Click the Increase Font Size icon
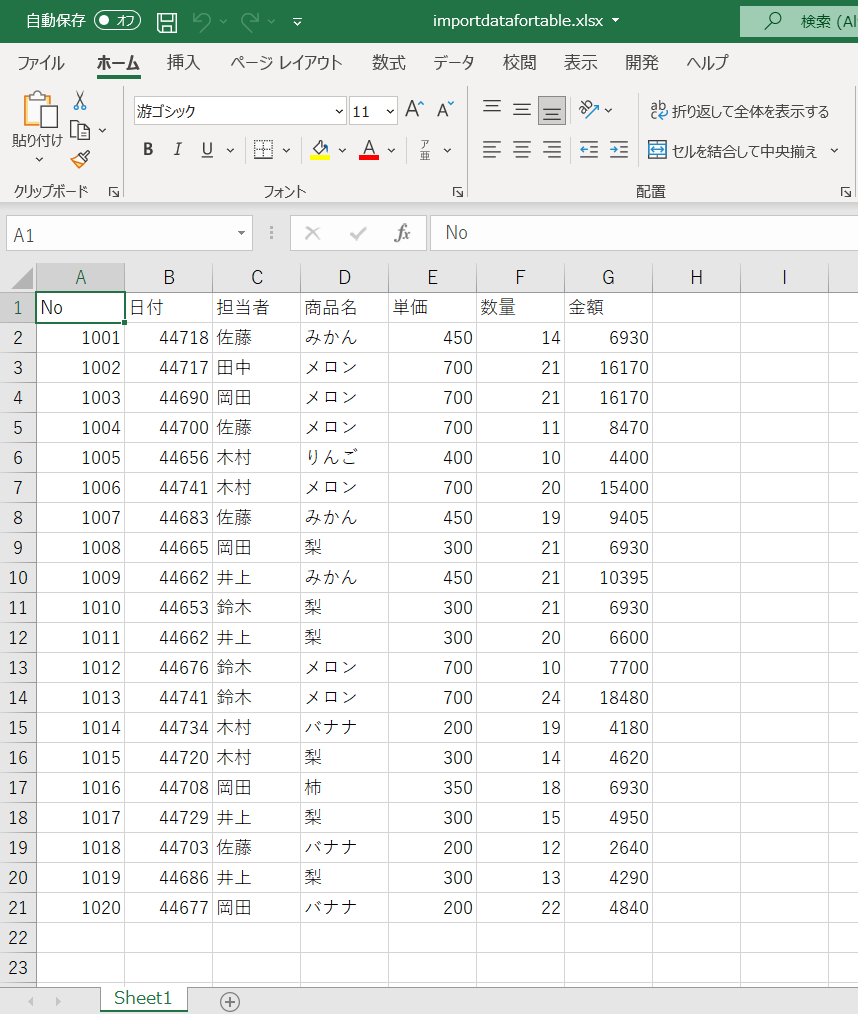 (x=414, y=110)
